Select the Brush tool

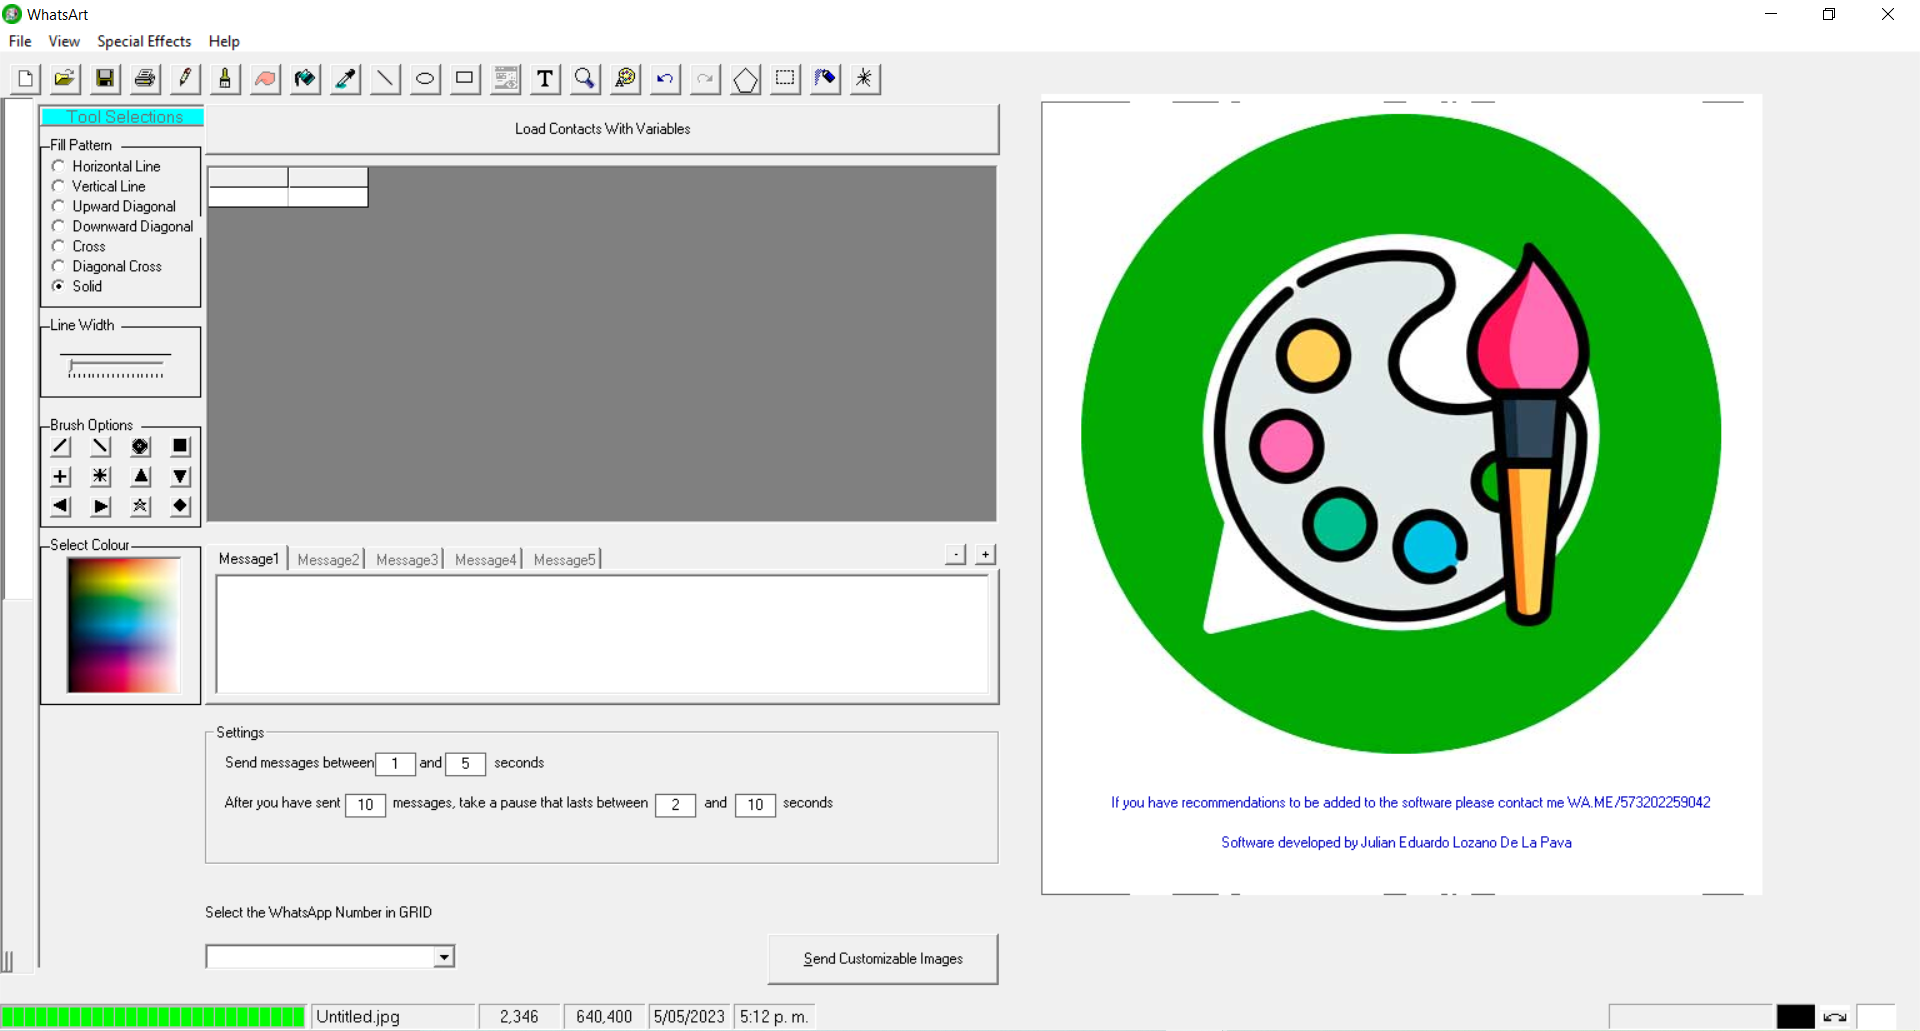pos(225,79)
